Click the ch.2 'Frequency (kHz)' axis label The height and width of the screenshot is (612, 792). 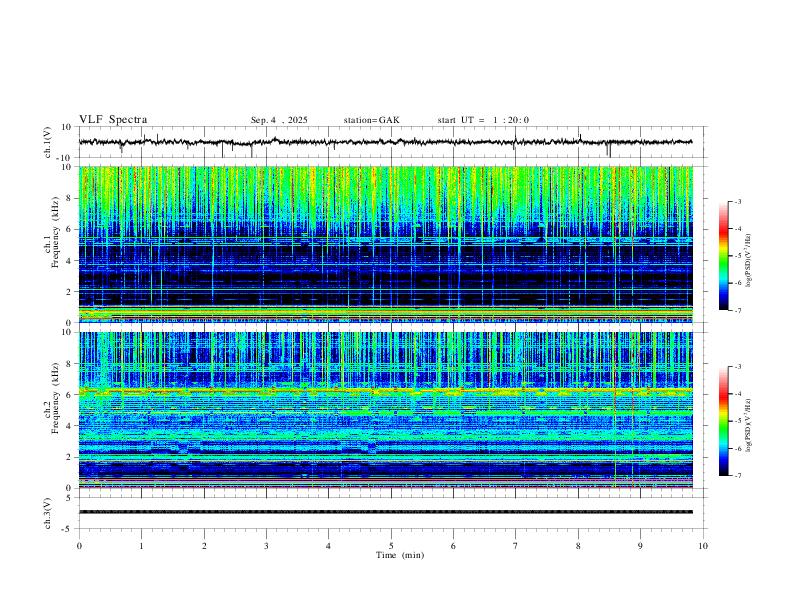(x=55, y=398)
